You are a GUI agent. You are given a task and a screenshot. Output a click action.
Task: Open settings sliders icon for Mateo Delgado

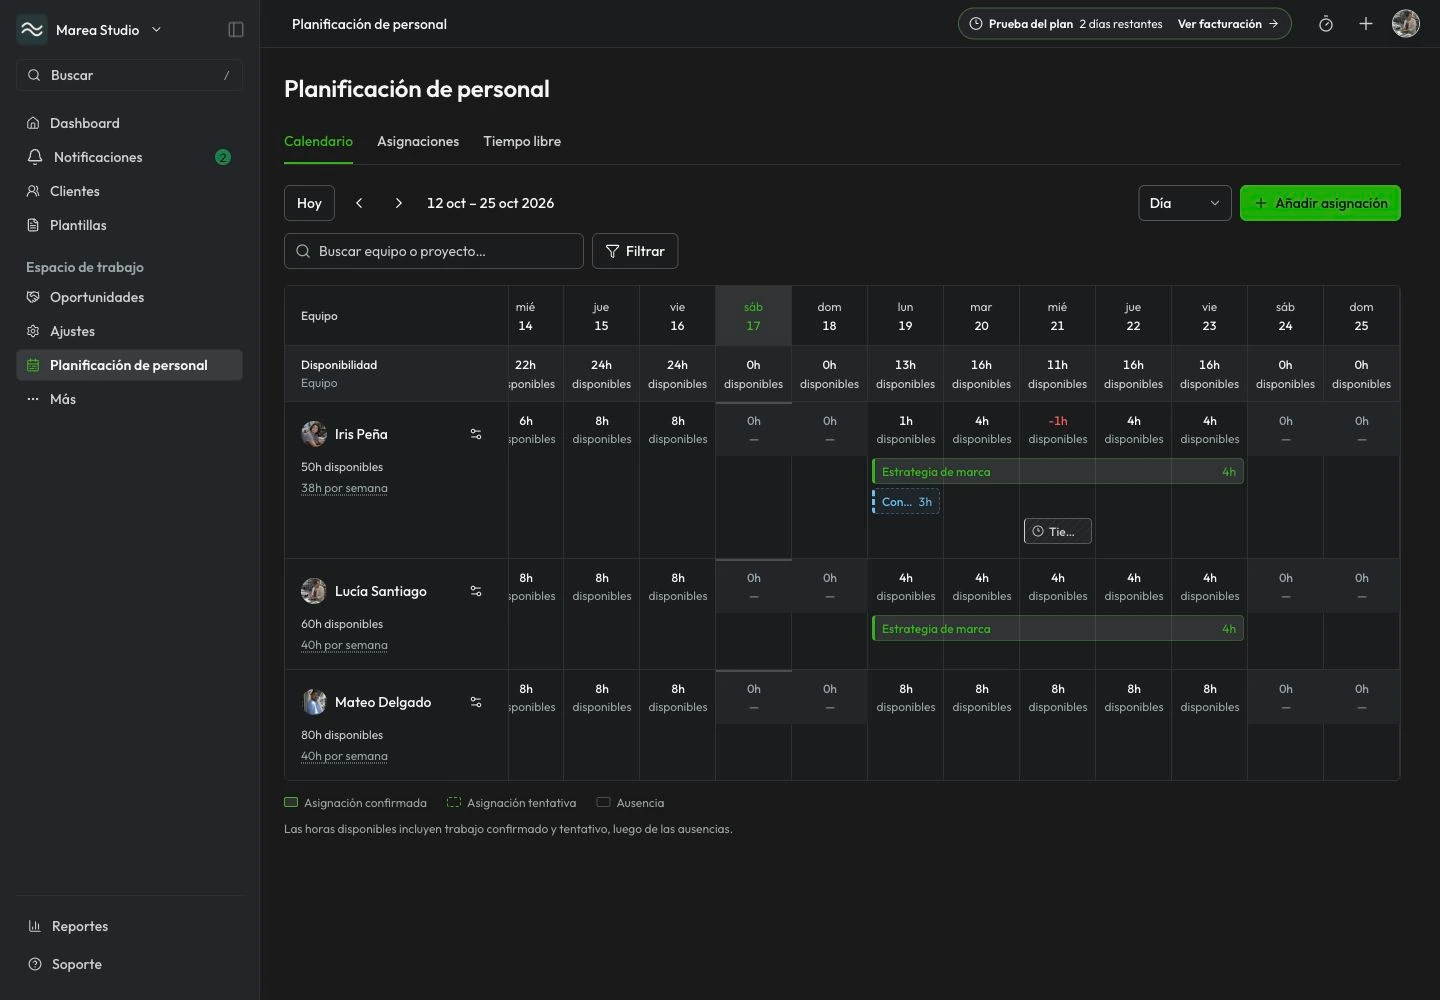(476, 702)
